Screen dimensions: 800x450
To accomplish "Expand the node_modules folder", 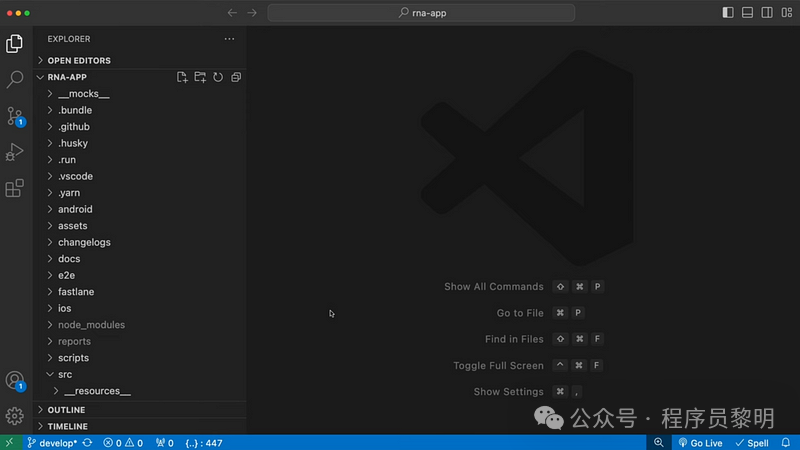I will 140,324.
